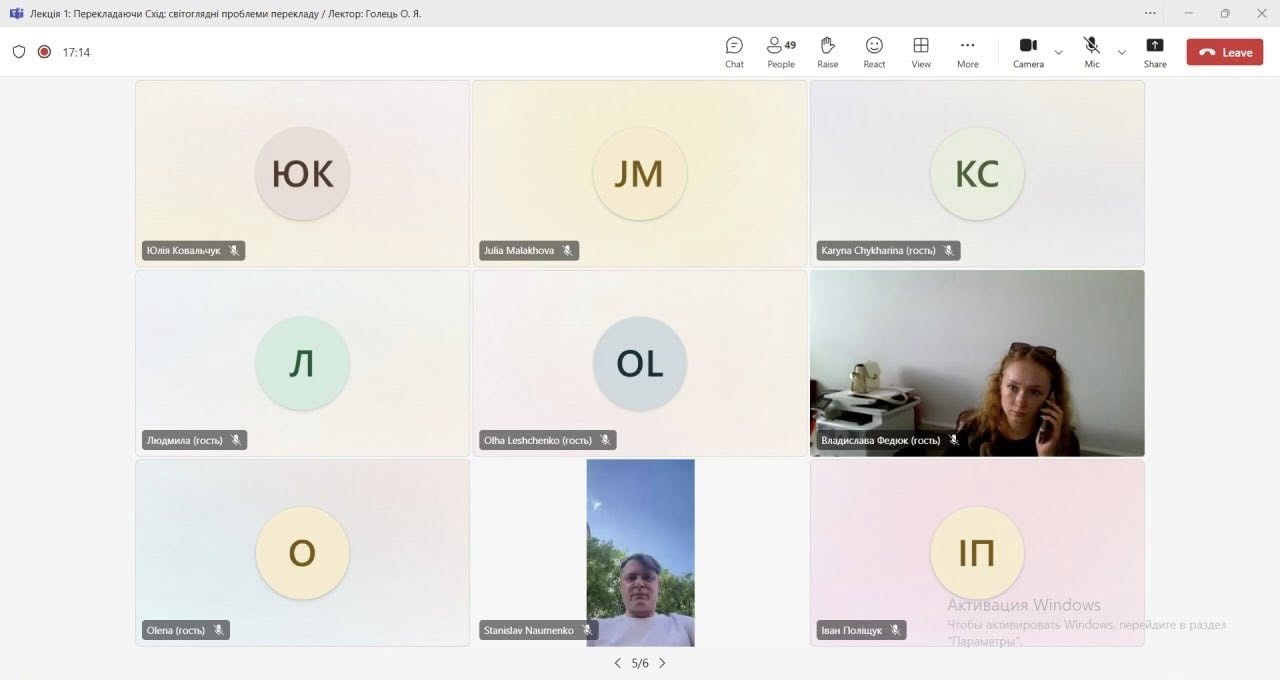
Task: Expand microphone options dropdown arrow
Action: click(1121, 52)
